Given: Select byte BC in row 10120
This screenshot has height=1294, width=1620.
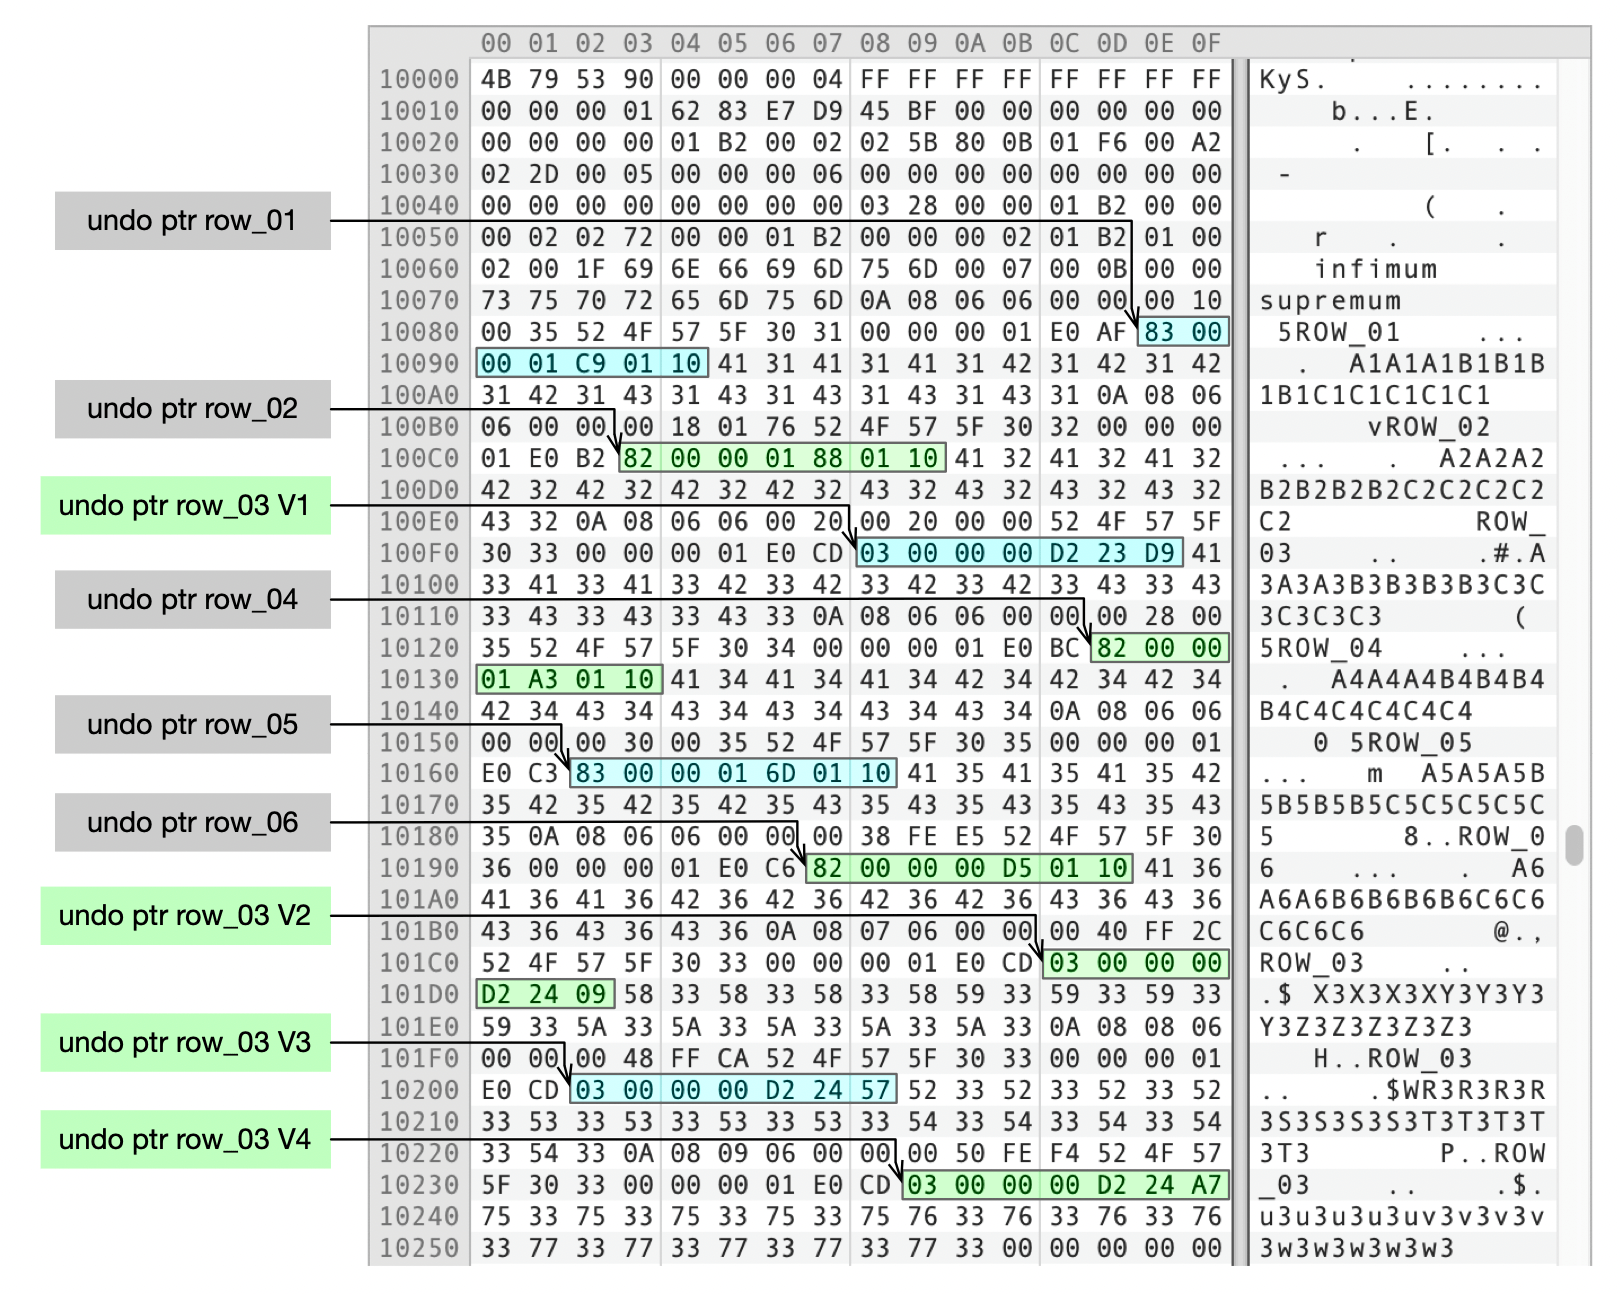Looking at the screenshot, I should point(1064,648).
